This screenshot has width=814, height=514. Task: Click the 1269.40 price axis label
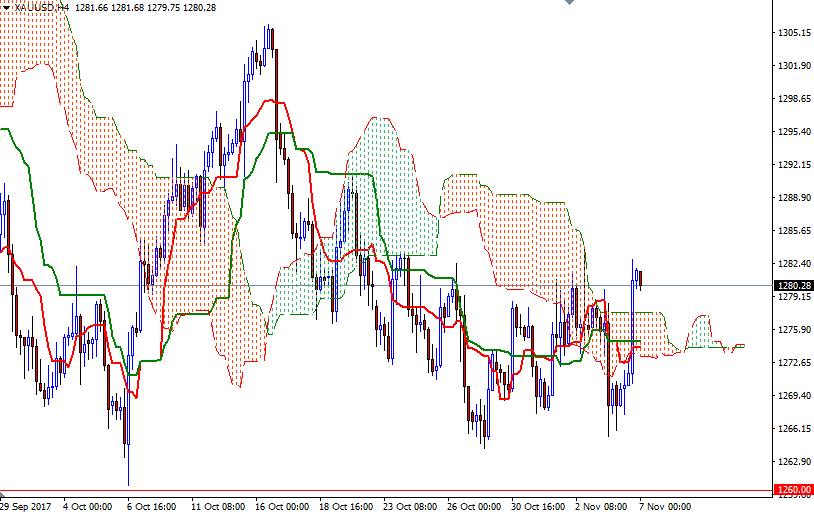[x=794, y=396]
